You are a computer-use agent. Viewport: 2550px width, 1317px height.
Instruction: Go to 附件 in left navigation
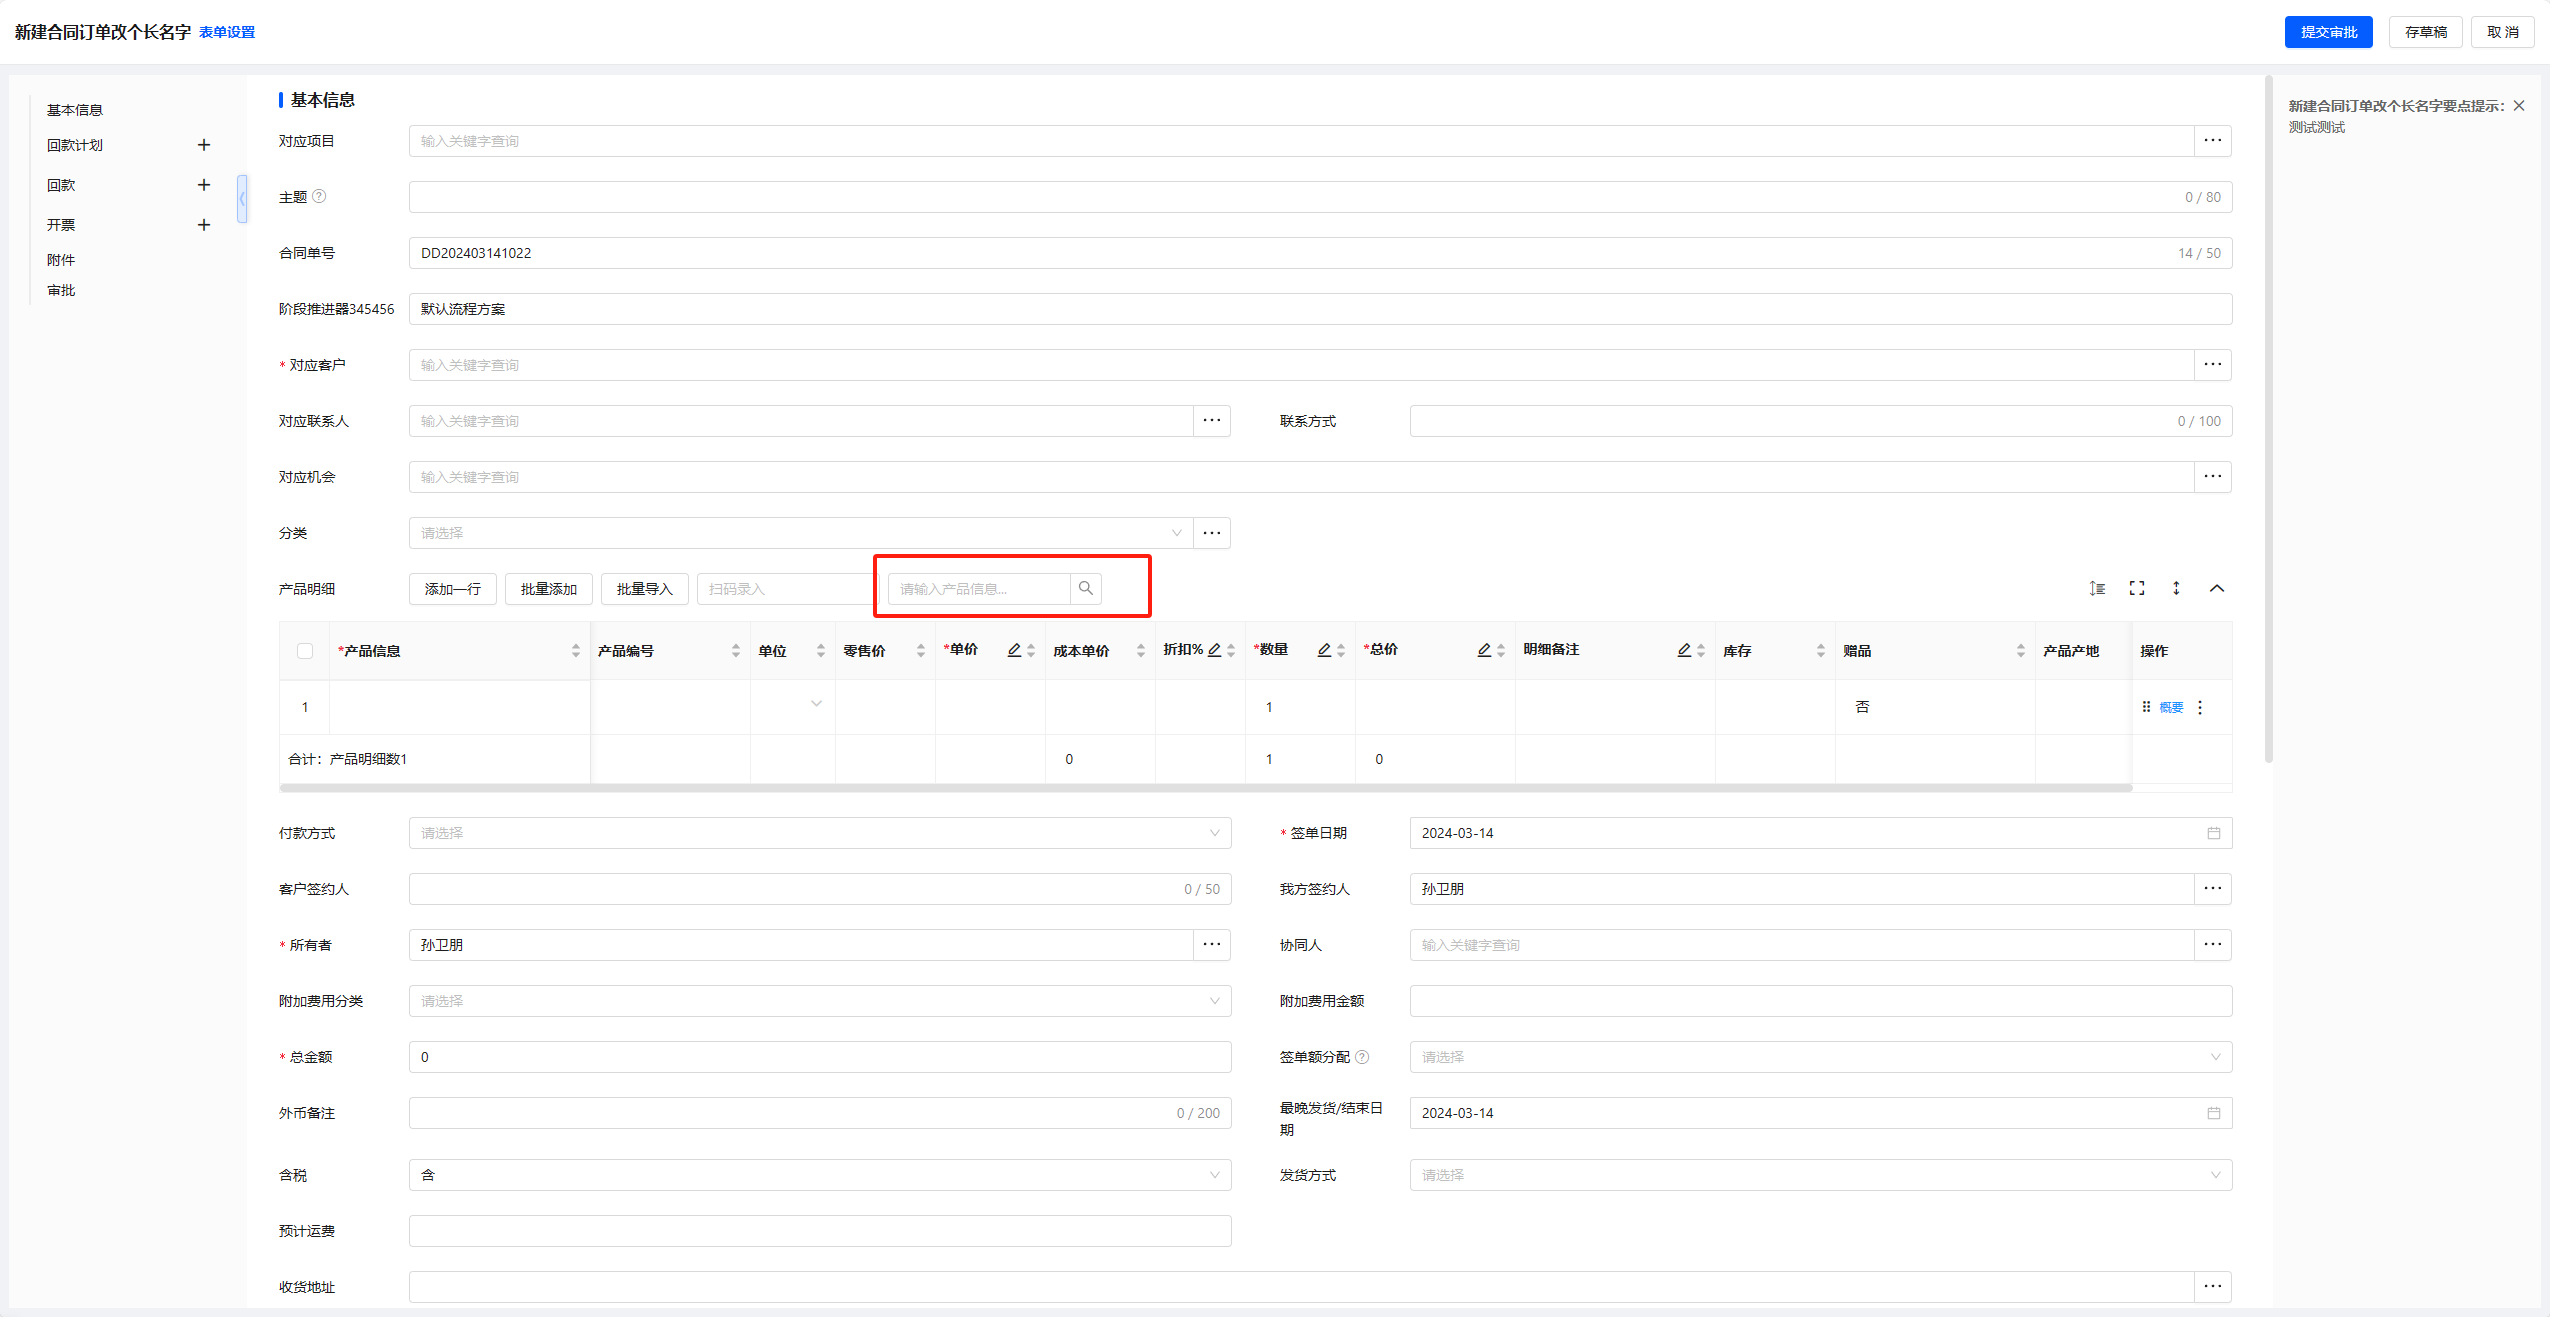61,260
